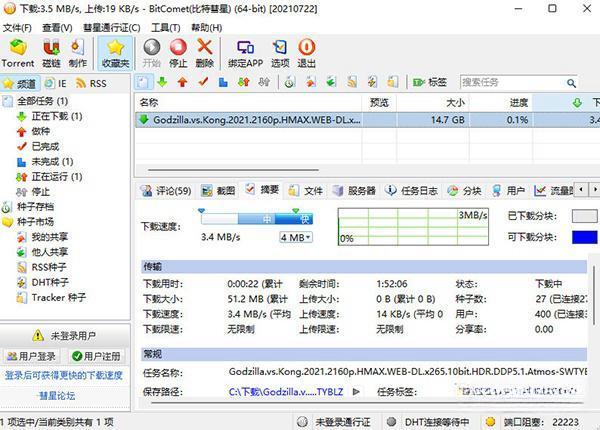600x430 pixels.
Task: Click the 磁链 magnet link icon
Action: pyautogui.click(x=50, y=49)
